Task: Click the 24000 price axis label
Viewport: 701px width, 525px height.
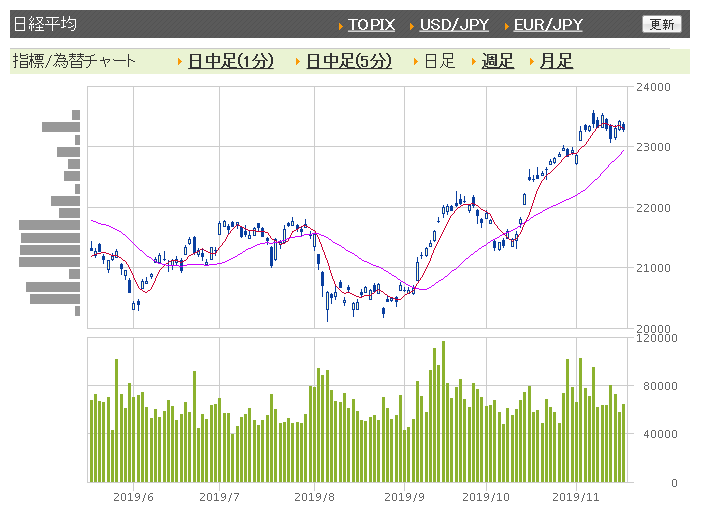Action: [653, 87]
